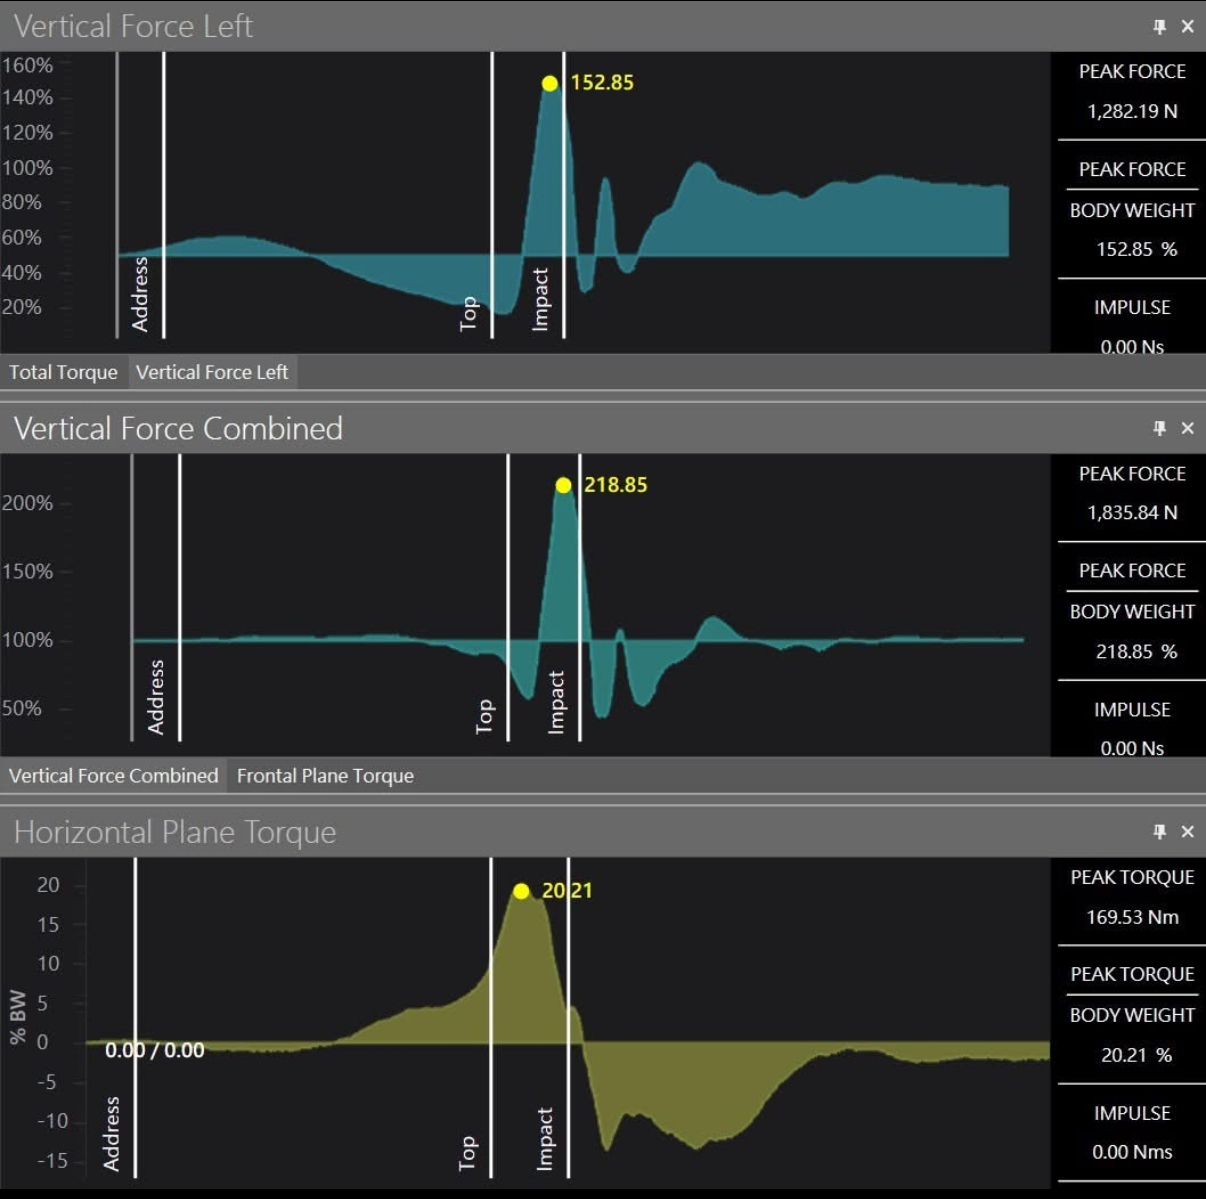Select Impact line in Vertical Force Left
This screenshot has height=1199, width=1206.
pyautogui.click(x=564, y=195)
